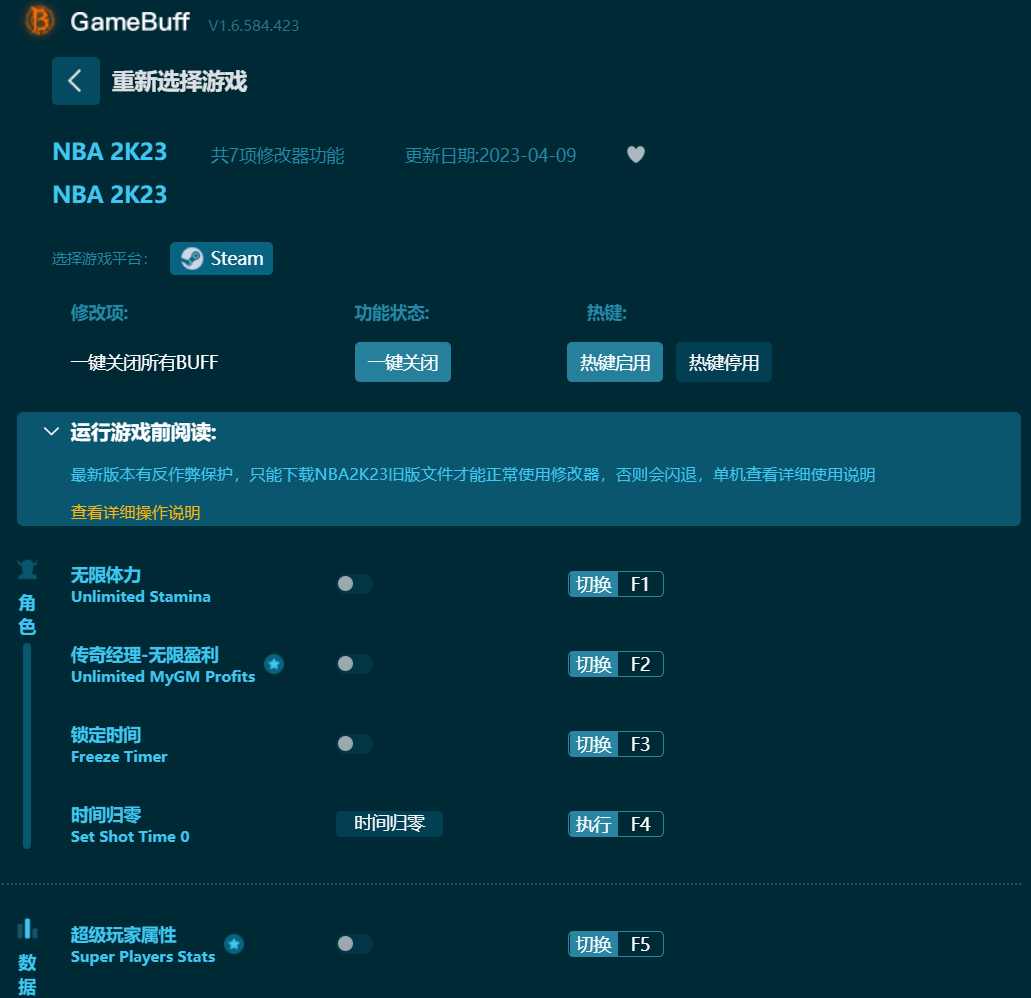Click the F4 hotkey field for Set Shot Time

[x=640, y=824]
